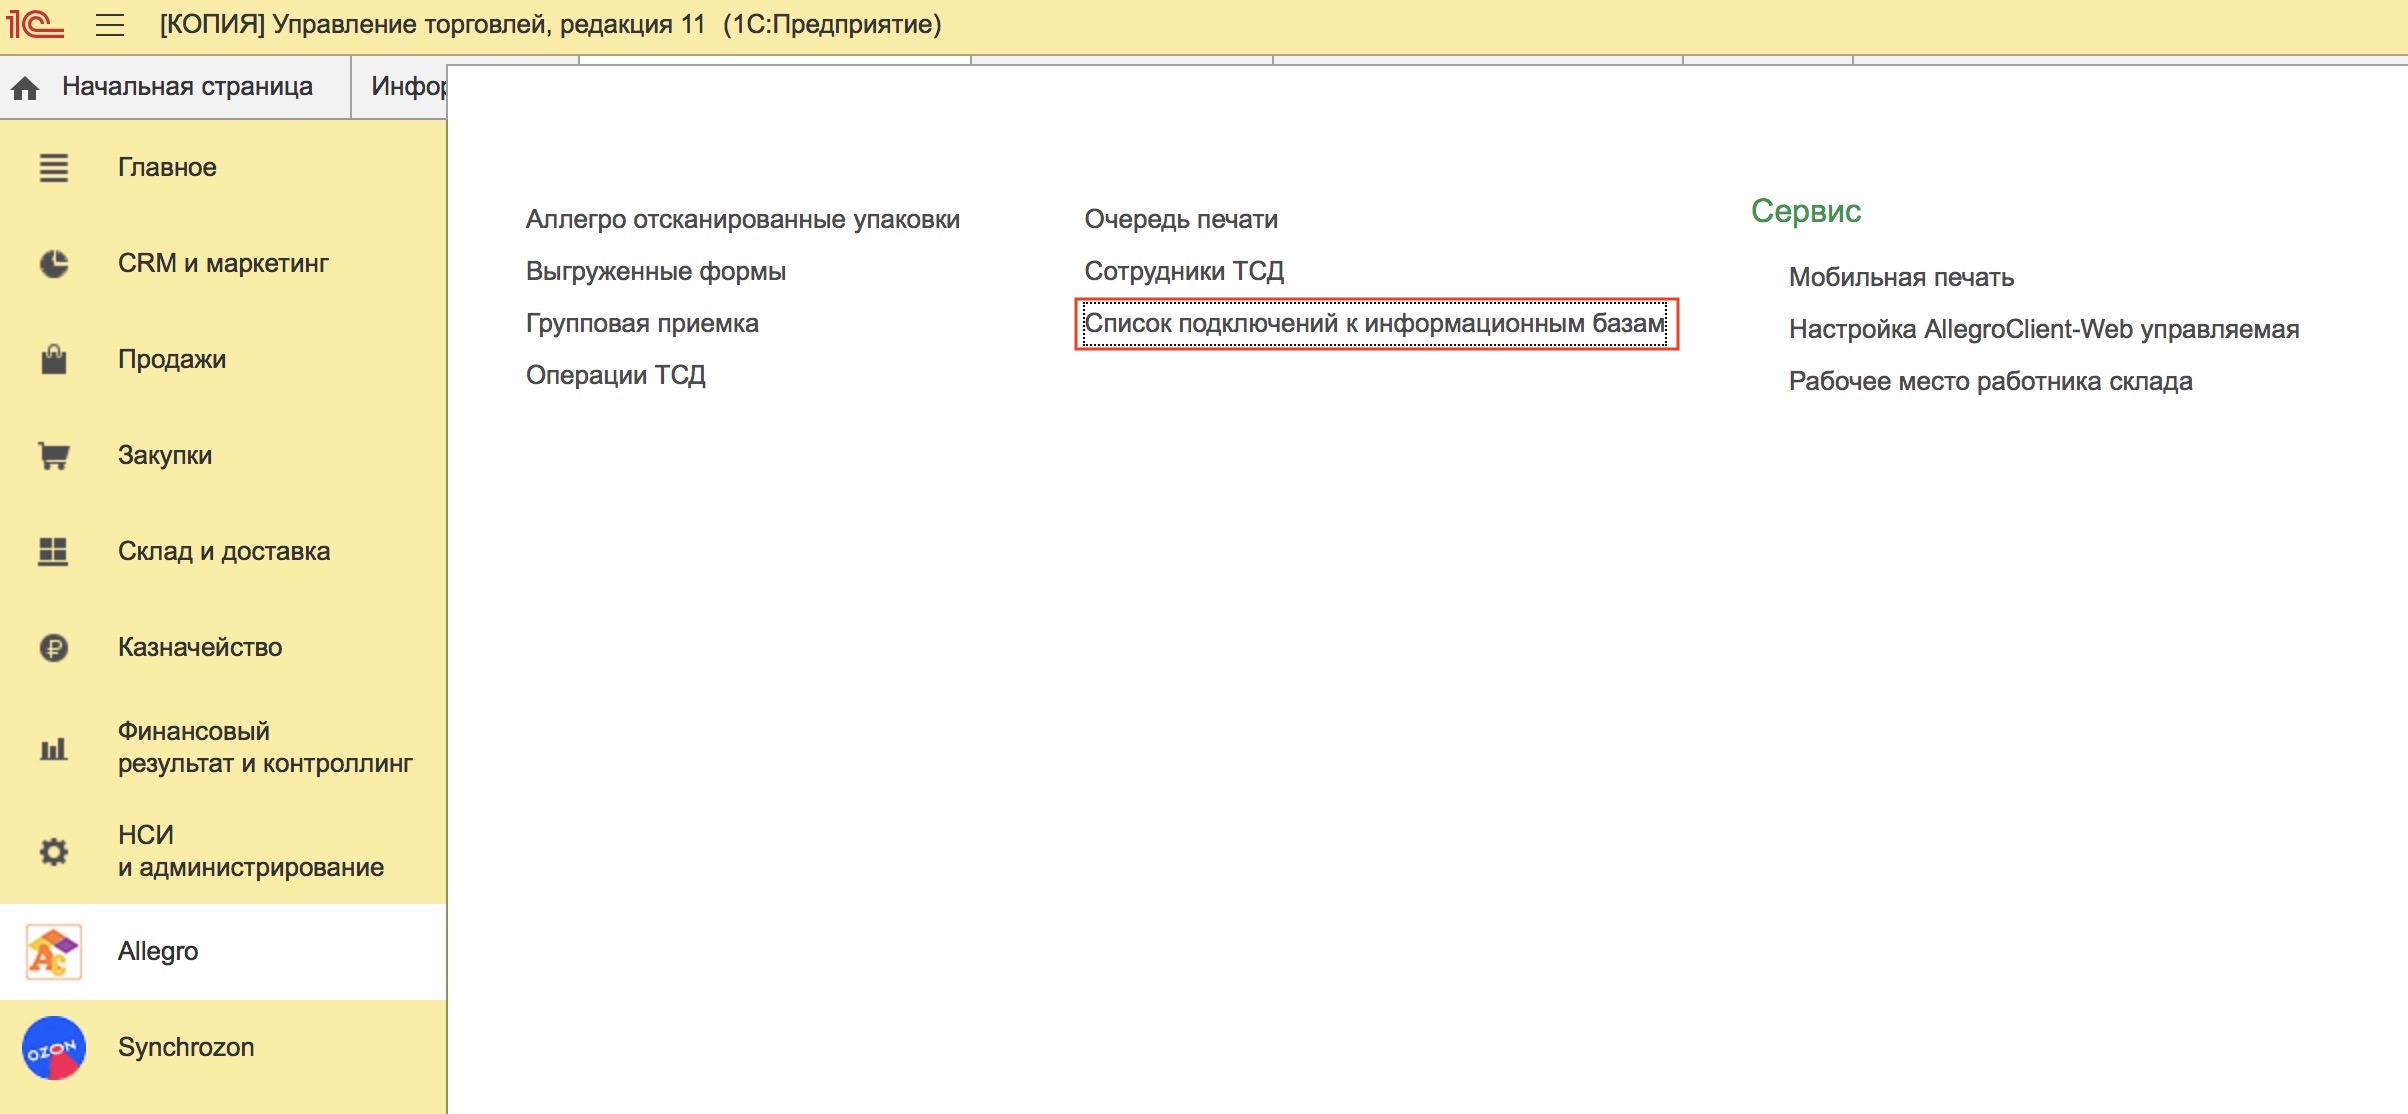This screenshot has height=1114, width=2408.
Task: Open the Склад и доставка section
Action: (x=223, y=552)
